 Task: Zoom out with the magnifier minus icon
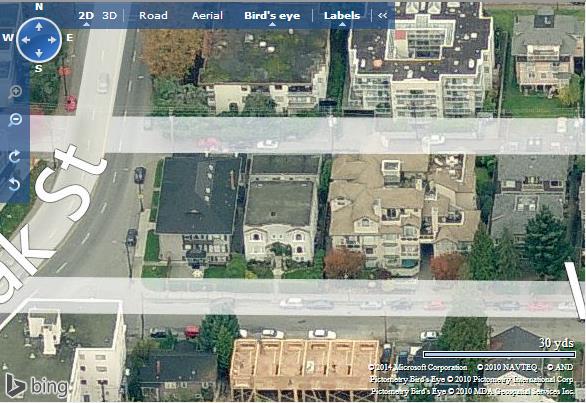pyautogui.click(x=15, y=120)
